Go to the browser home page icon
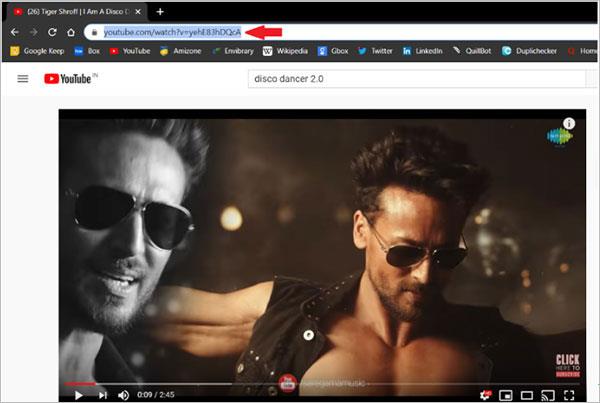The width and height of the screenshot is (600, 403). (x=71, y=32)
